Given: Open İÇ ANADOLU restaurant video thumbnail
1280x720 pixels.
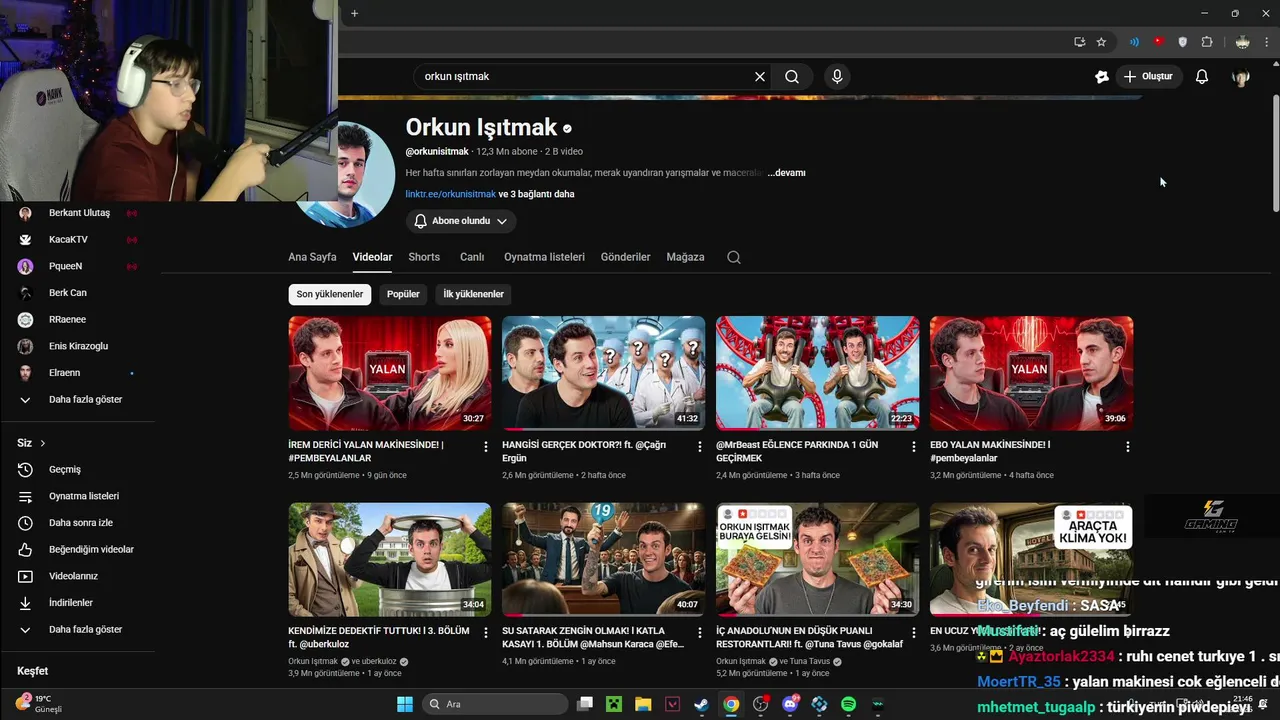Looking at the screenshot, I should (x=817, y=559).
